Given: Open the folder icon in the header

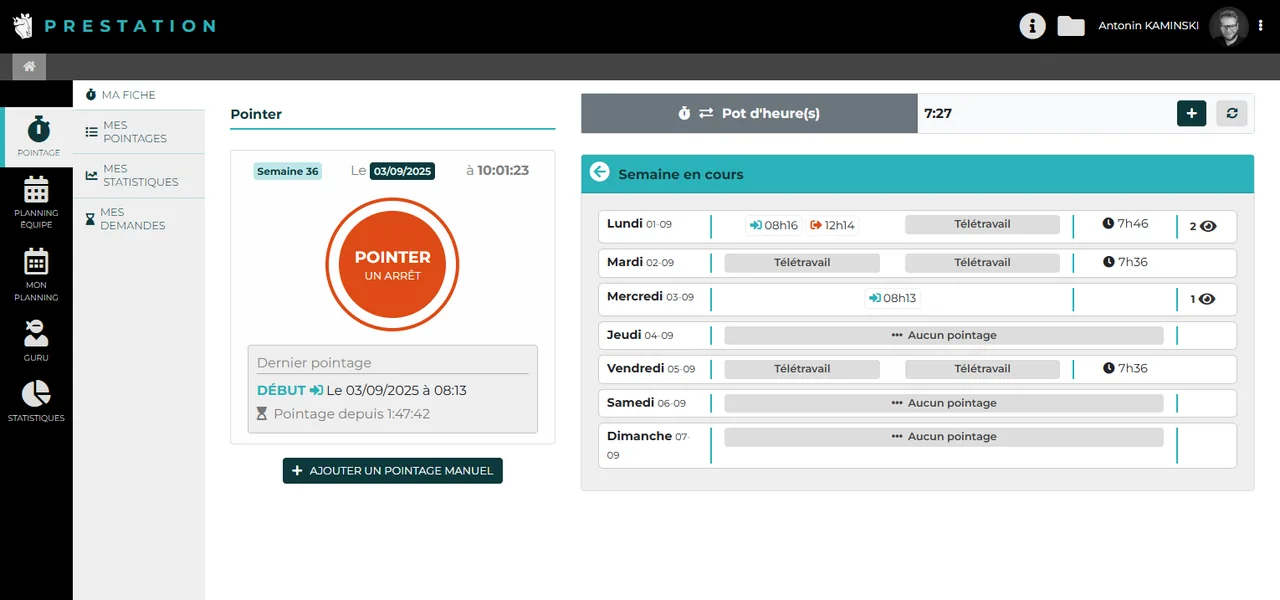Looking at the screenshot, I should 1071,26.
